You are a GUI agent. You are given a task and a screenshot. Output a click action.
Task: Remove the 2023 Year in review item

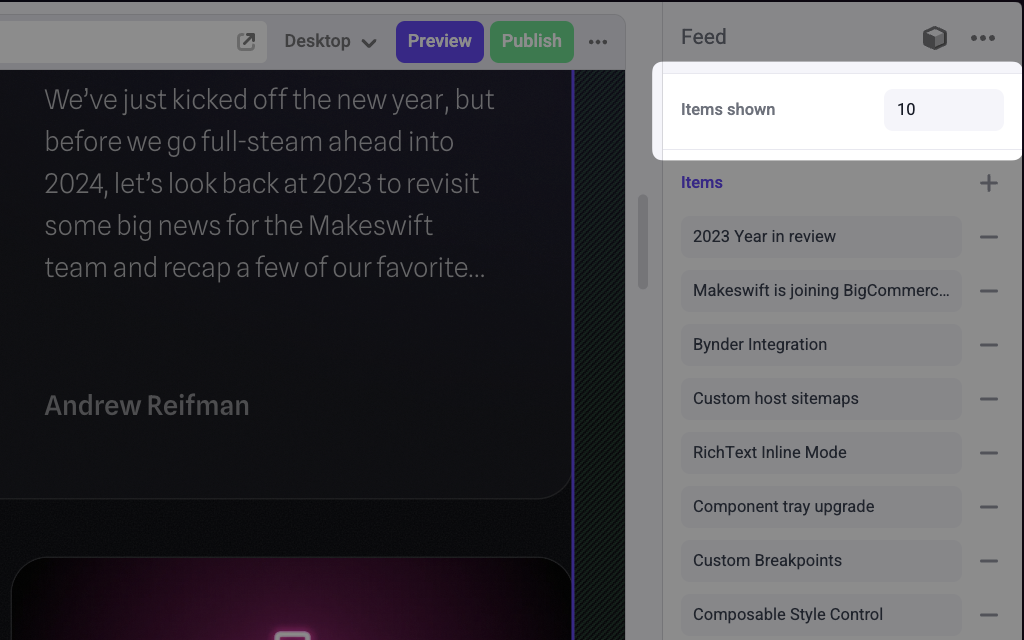989,237
